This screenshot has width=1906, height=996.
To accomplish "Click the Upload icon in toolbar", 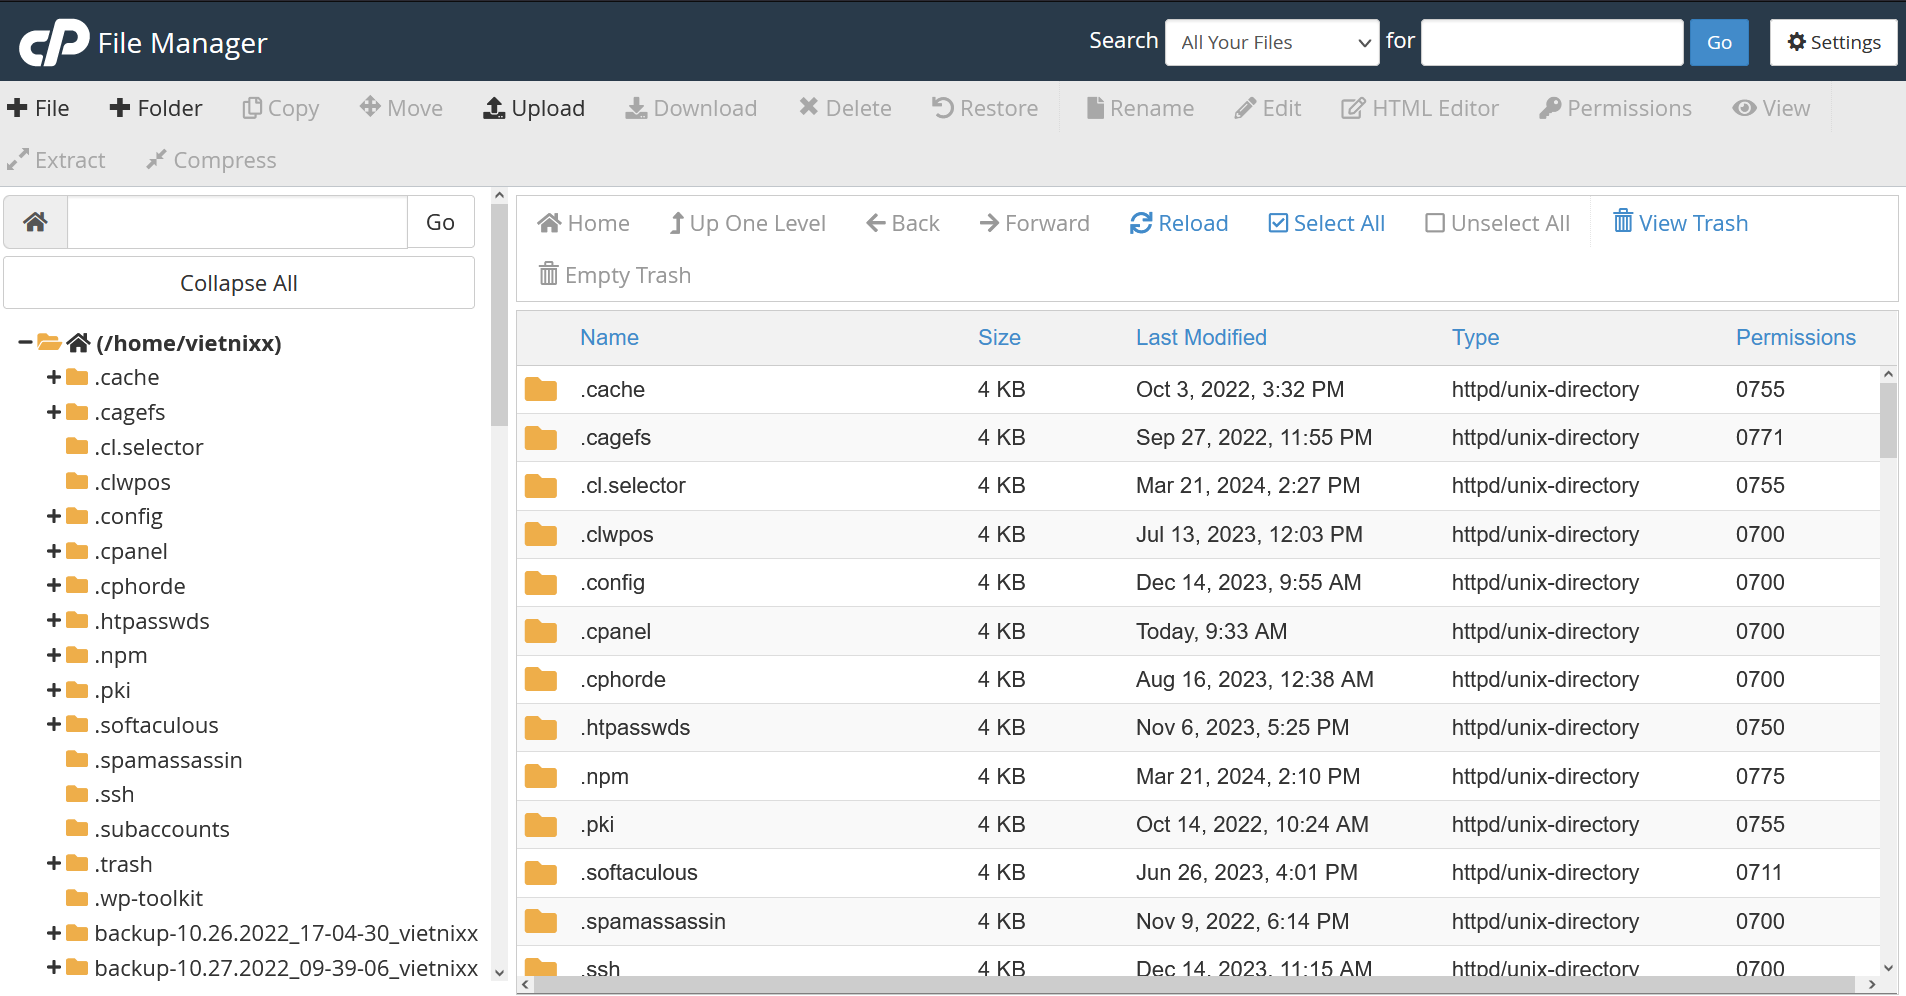I will [494, 108].
